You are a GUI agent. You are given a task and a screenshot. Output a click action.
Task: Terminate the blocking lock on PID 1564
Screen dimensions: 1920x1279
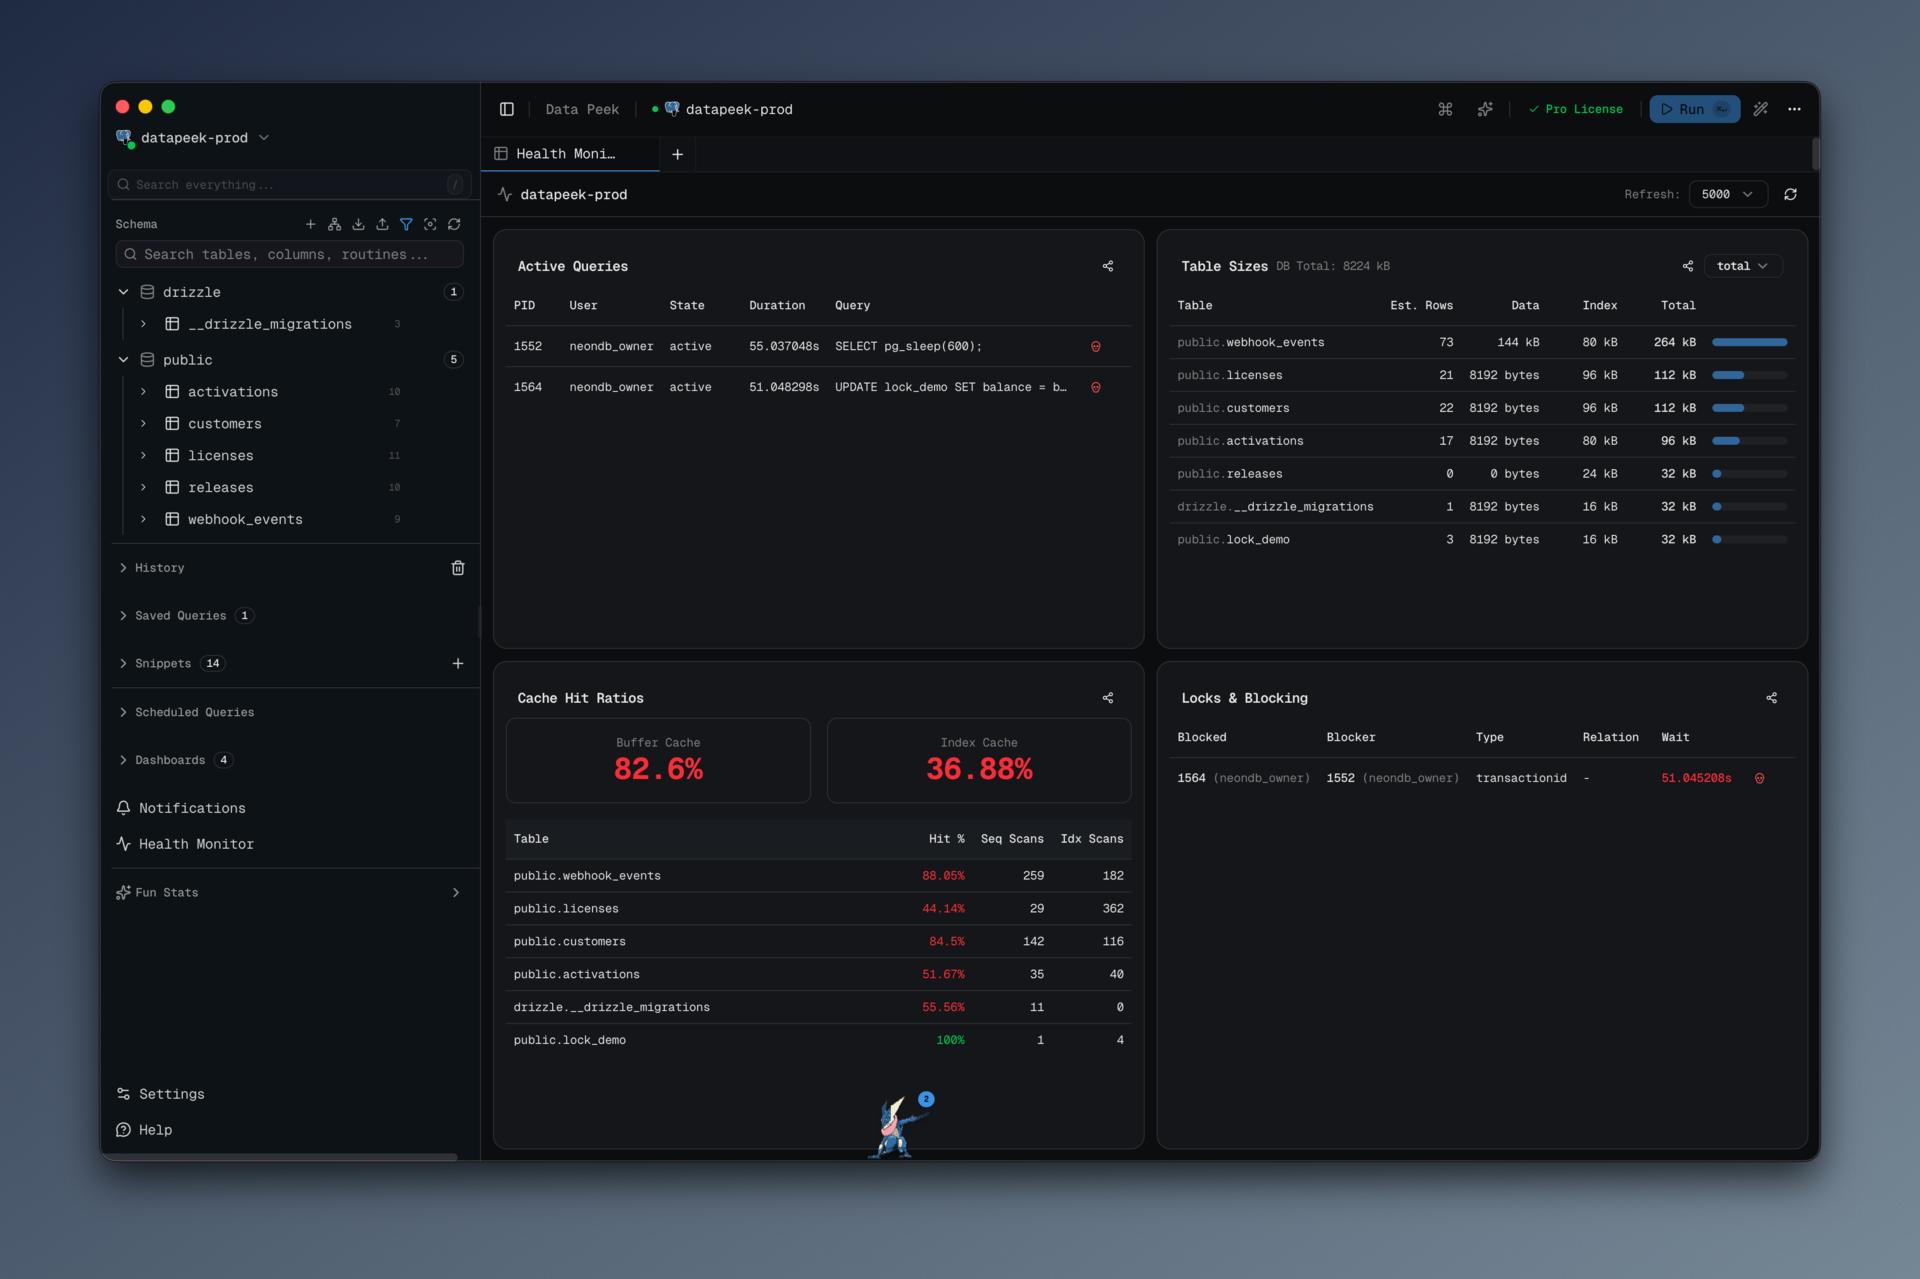1761,777
